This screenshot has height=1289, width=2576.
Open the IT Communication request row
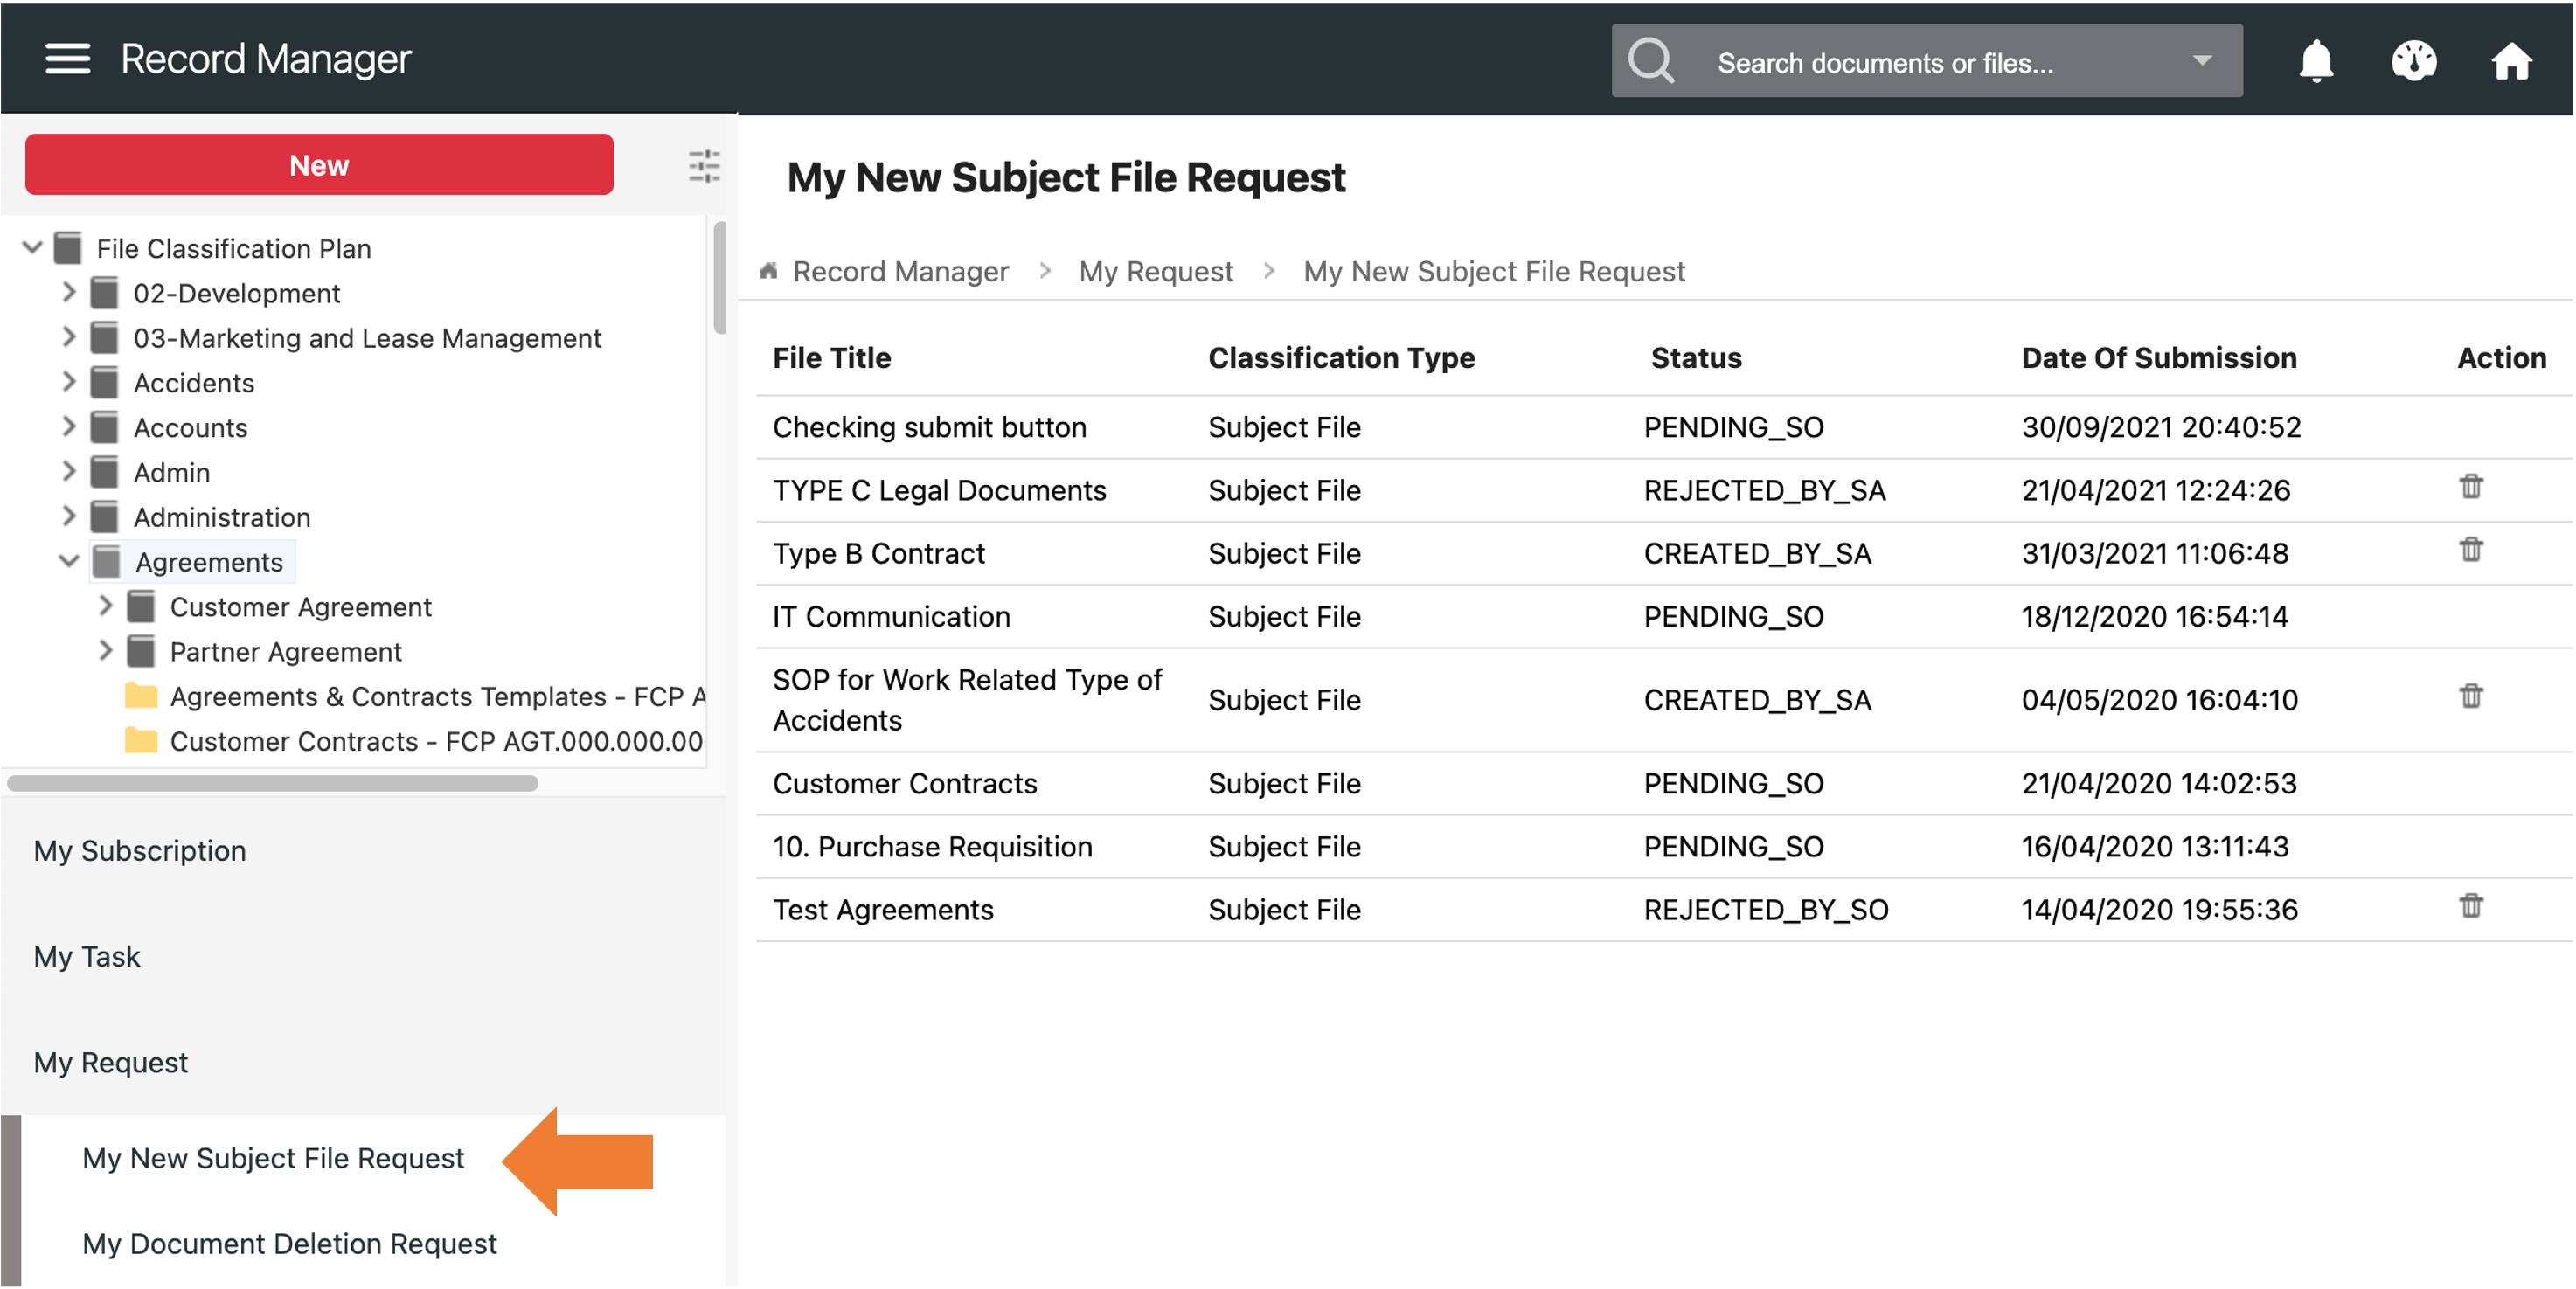(x=1664, y=617)
